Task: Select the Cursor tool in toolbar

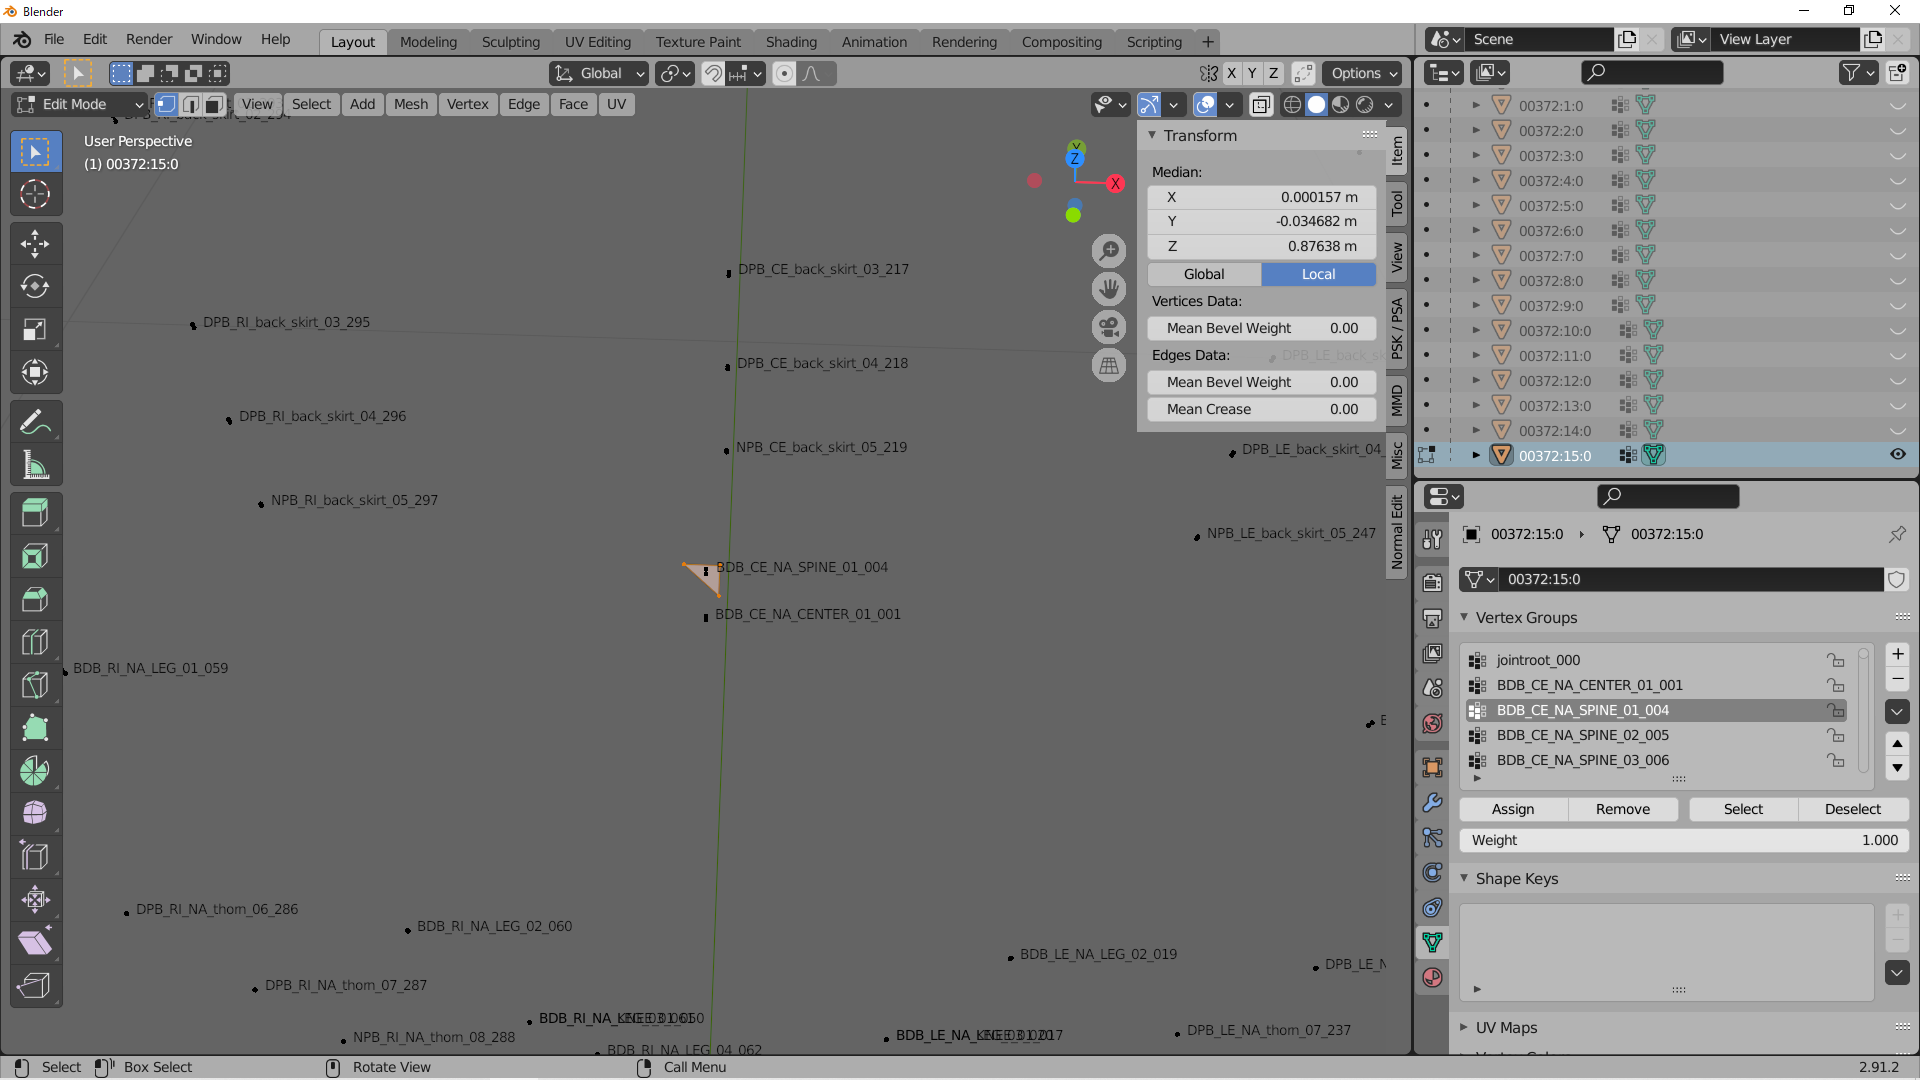Action: (35, 194)
